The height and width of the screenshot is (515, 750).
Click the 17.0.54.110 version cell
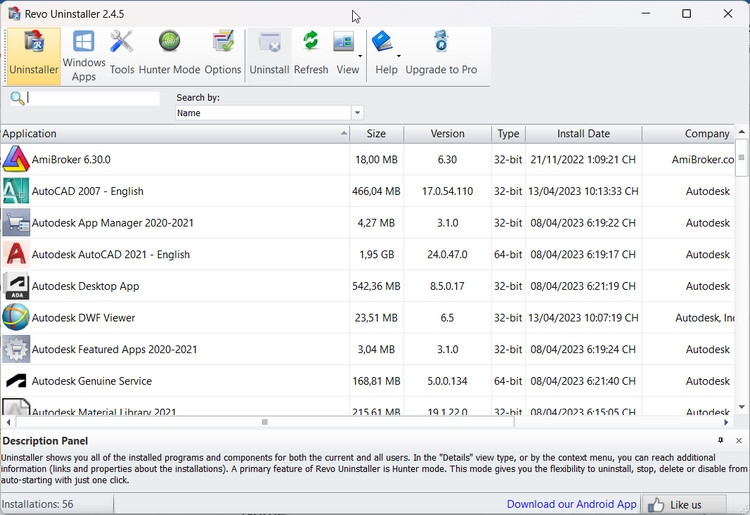click(447, 191)
